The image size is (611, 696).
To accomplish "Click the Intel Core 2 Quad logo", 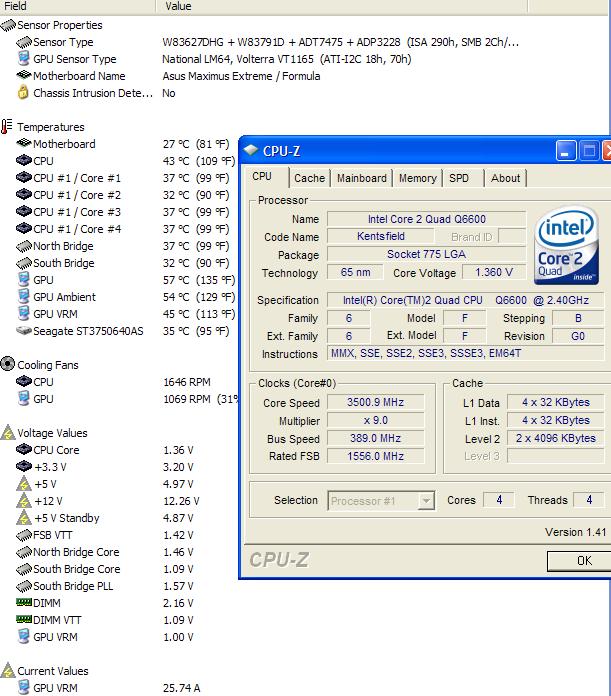I will [566, 245].
